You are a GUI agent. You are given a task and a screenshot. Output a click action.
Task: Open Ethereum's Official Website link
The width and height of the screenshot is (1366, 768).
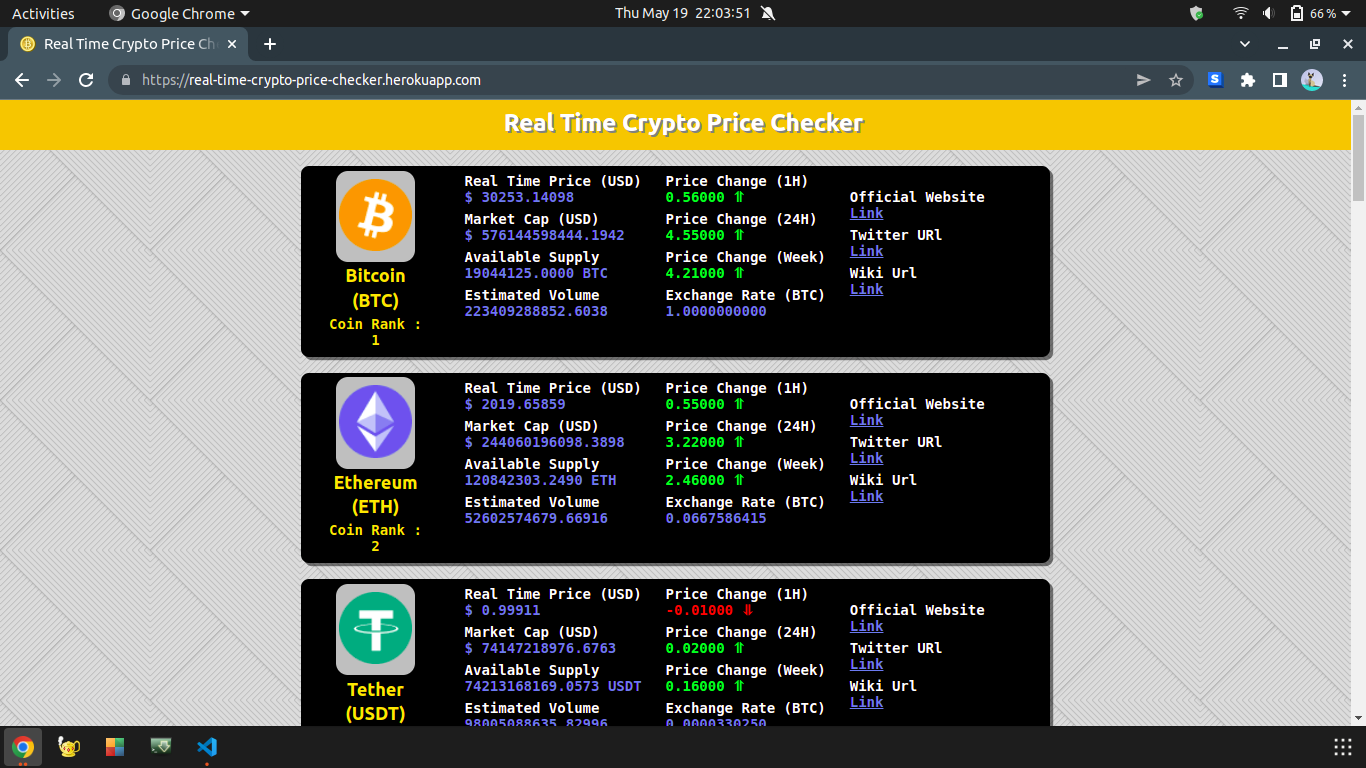[x=866, y=420]
